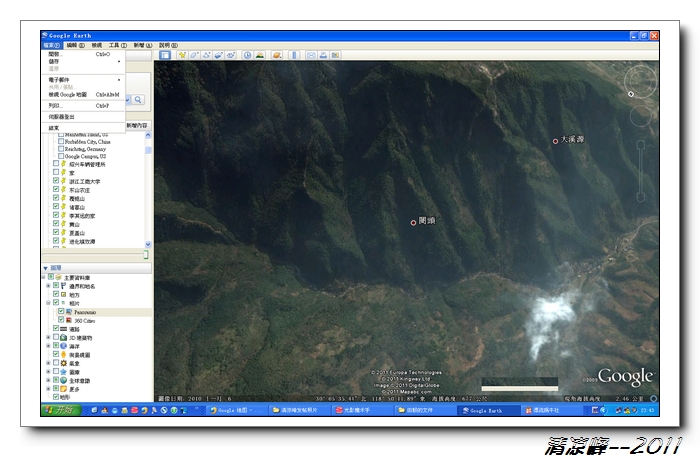Screen dimensions: 700x467
Task: Click the Windows Start button
Action: click(60, 410)
